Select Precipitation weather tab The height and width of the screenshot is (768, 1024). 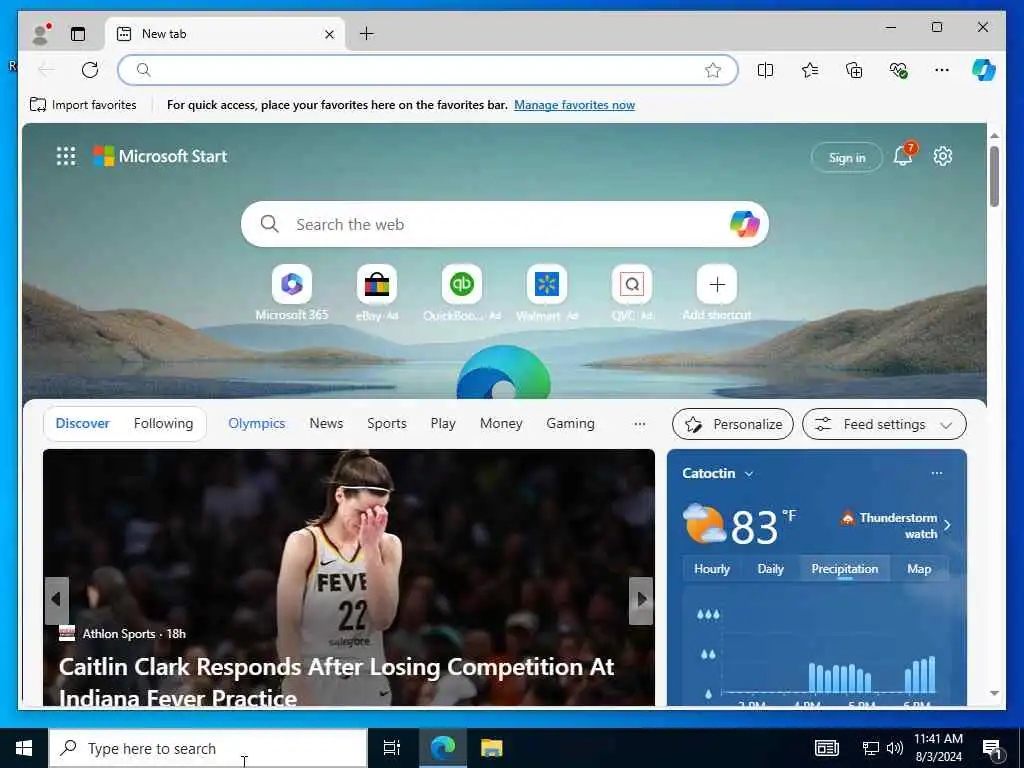pos(844,569)
